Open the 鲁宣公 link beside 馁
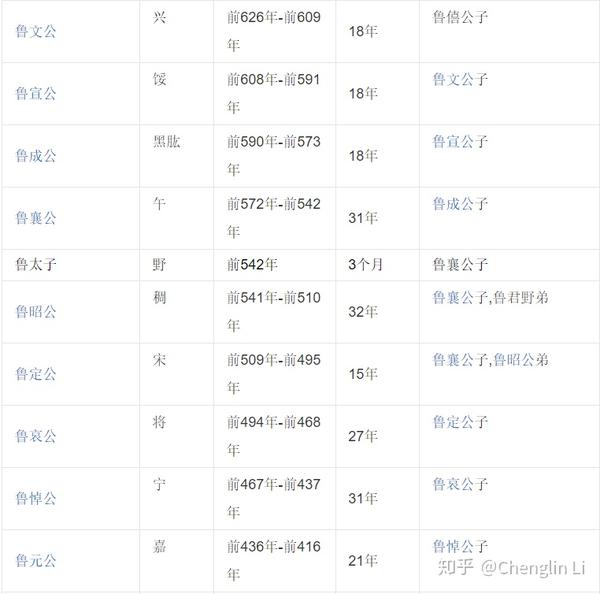 (x=35, y=94)
